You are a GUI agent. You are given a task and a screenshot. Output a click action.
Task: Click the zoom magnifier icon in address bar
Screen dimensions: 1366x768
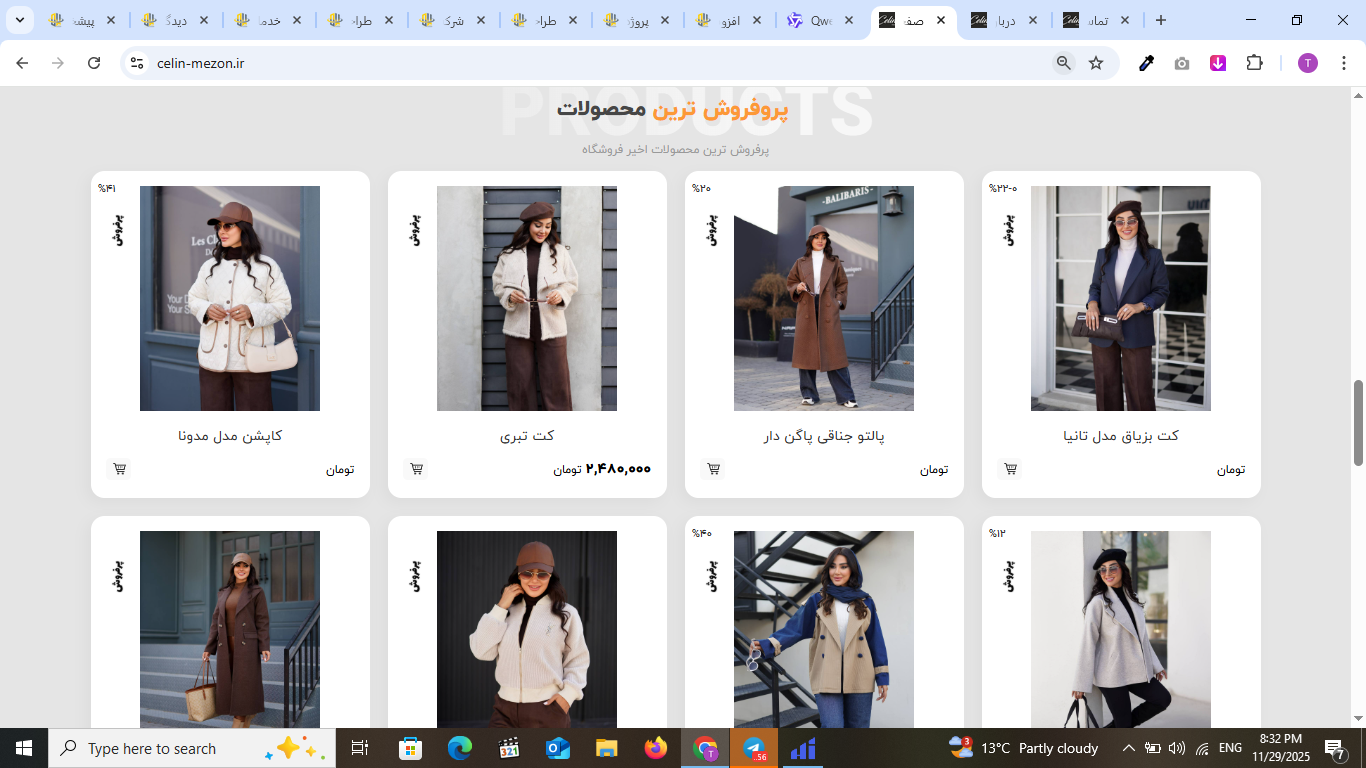(1064, 63)
